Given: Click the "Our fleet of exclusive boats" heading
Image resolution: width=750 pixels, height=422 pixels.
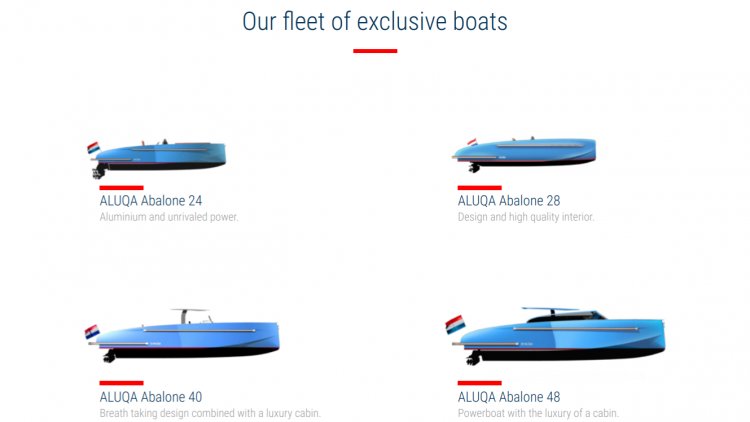Looking at the screenshot, I should tap(375, 22).
